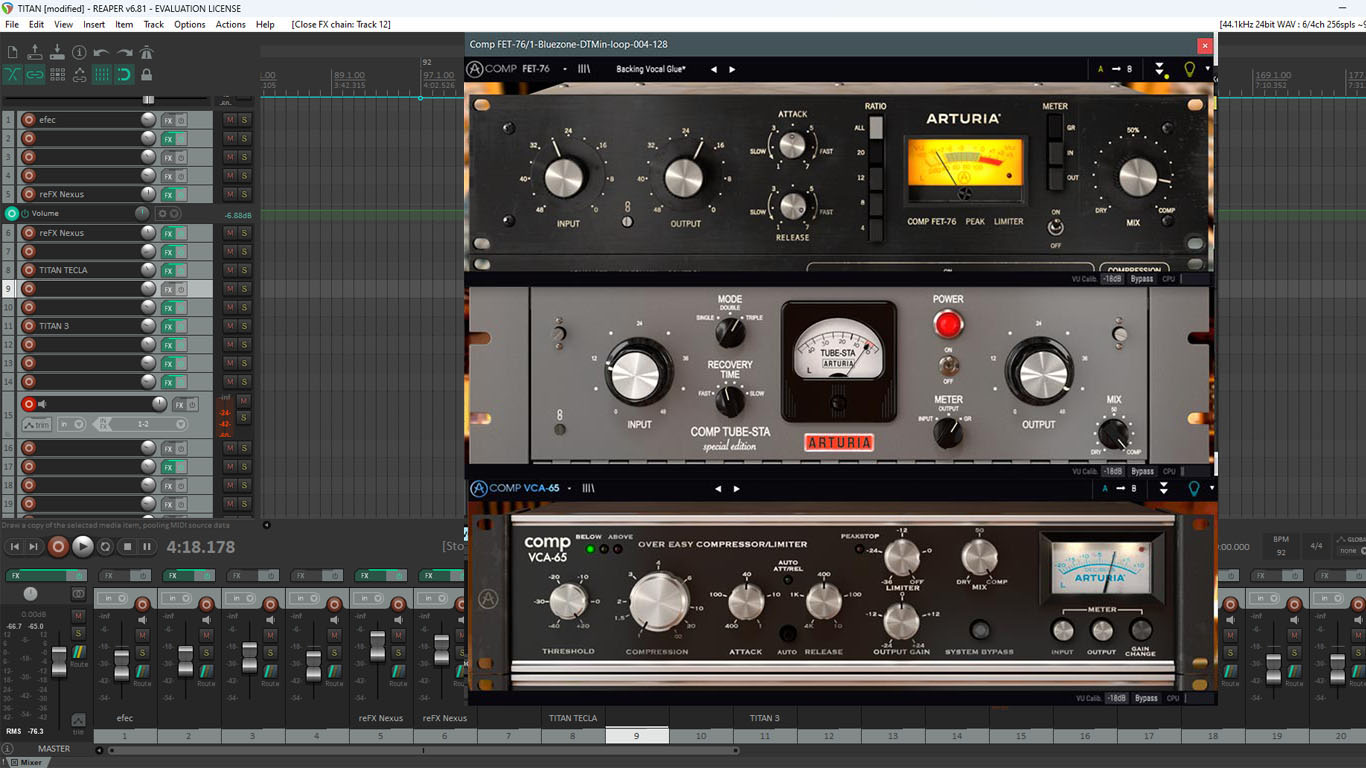Viewport: 1366px width, 768px height.
Task: Go to project start transport button
Action: tap(14, 547)
